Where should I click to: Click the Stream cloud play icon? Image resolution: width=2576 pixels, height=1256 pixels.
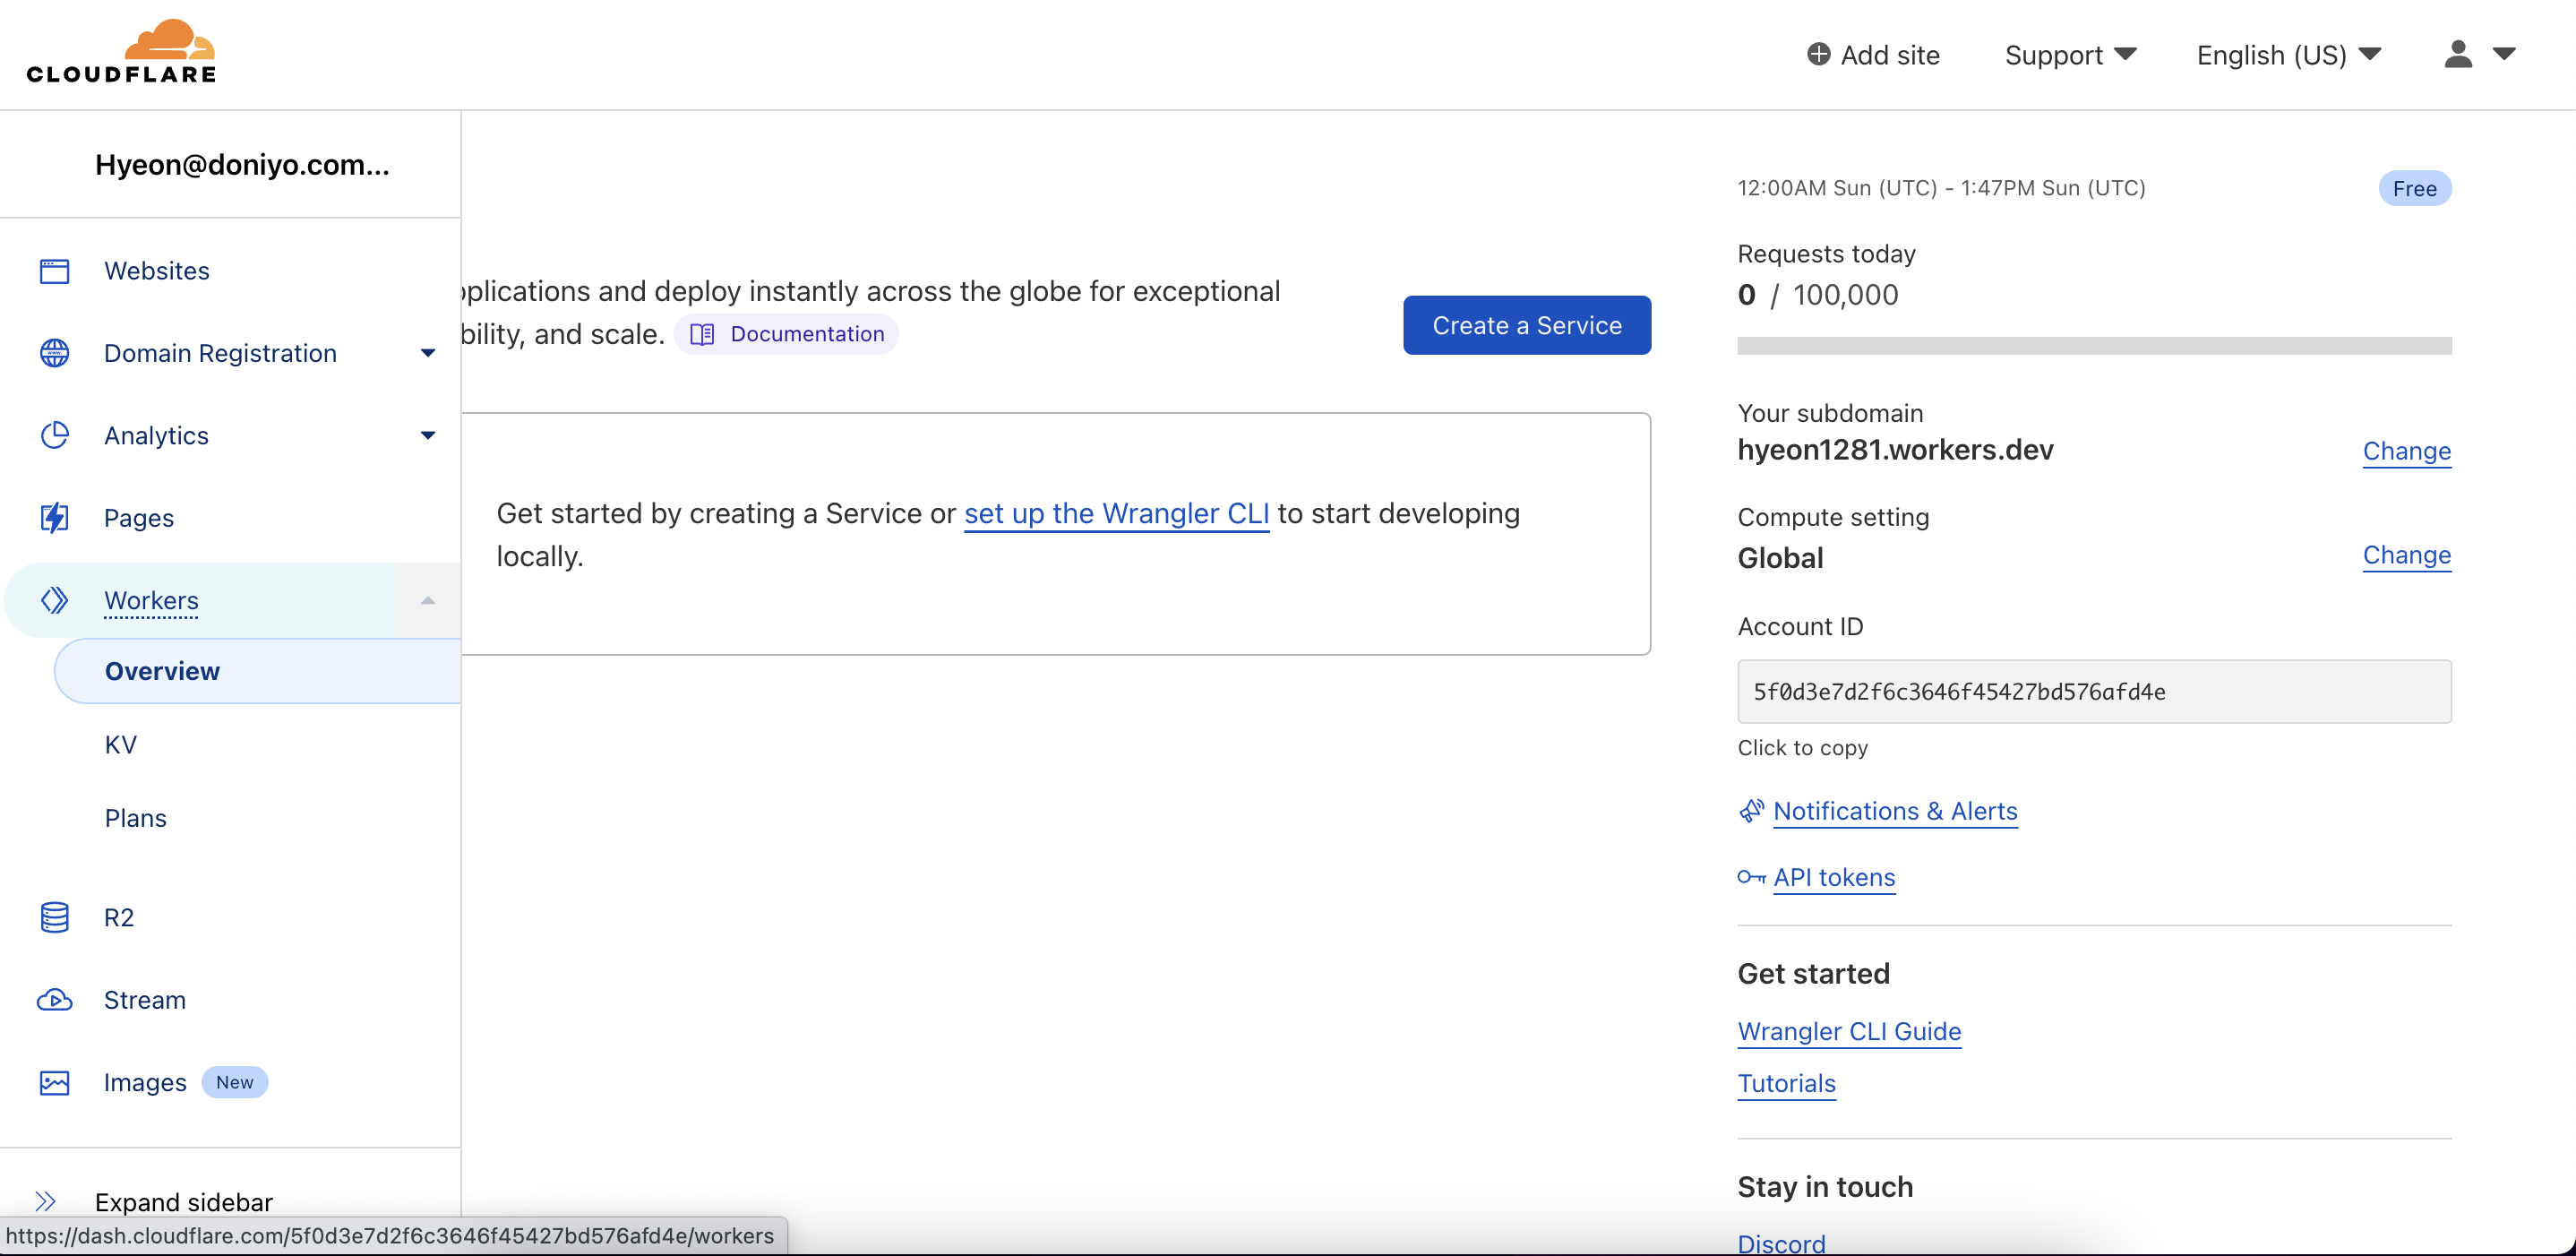click(x=54, y=1000)
